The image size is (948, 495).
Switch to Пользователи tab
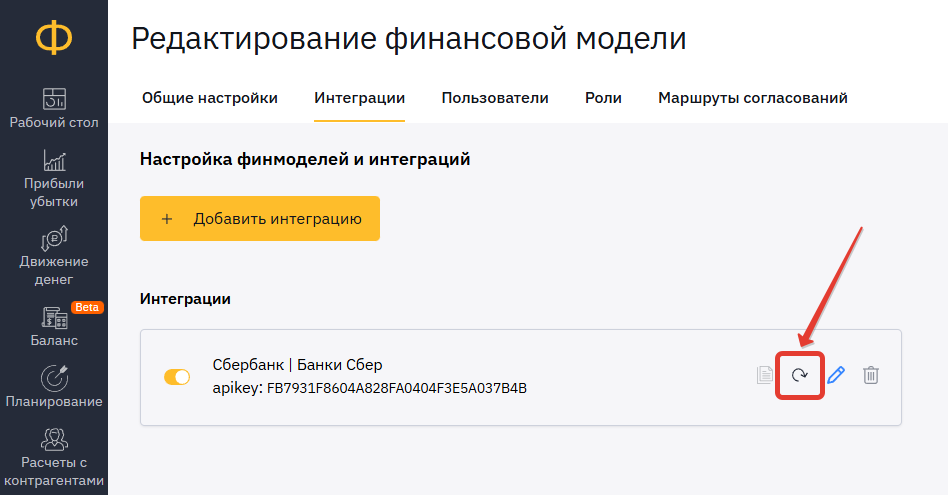[x=495, y=98]
